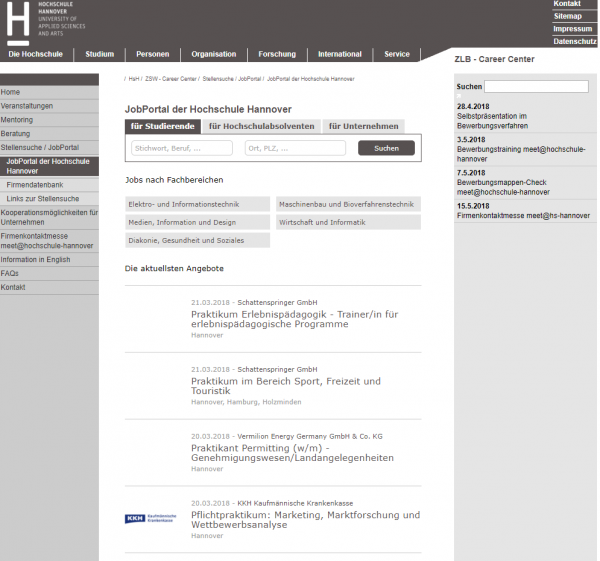Open Praktikum im Bereich Sport, Freizeit offer

286,386
